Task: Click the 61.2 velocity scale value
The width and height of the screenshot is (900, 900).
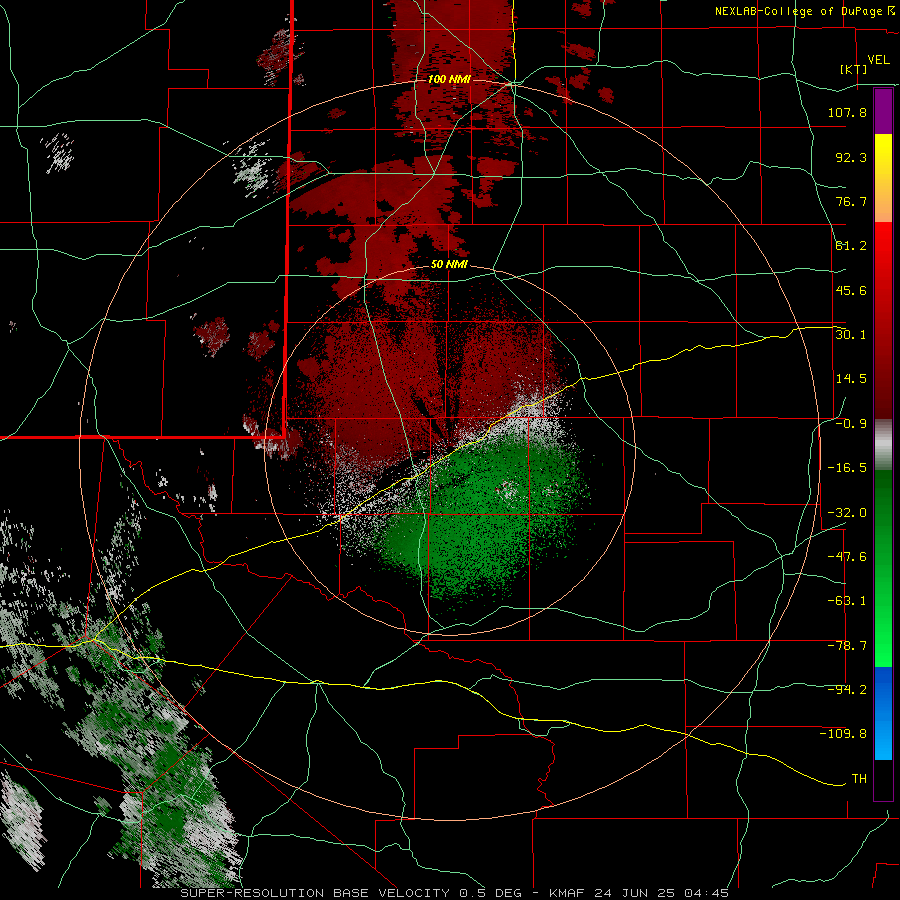Action: [x=851, y=246]
